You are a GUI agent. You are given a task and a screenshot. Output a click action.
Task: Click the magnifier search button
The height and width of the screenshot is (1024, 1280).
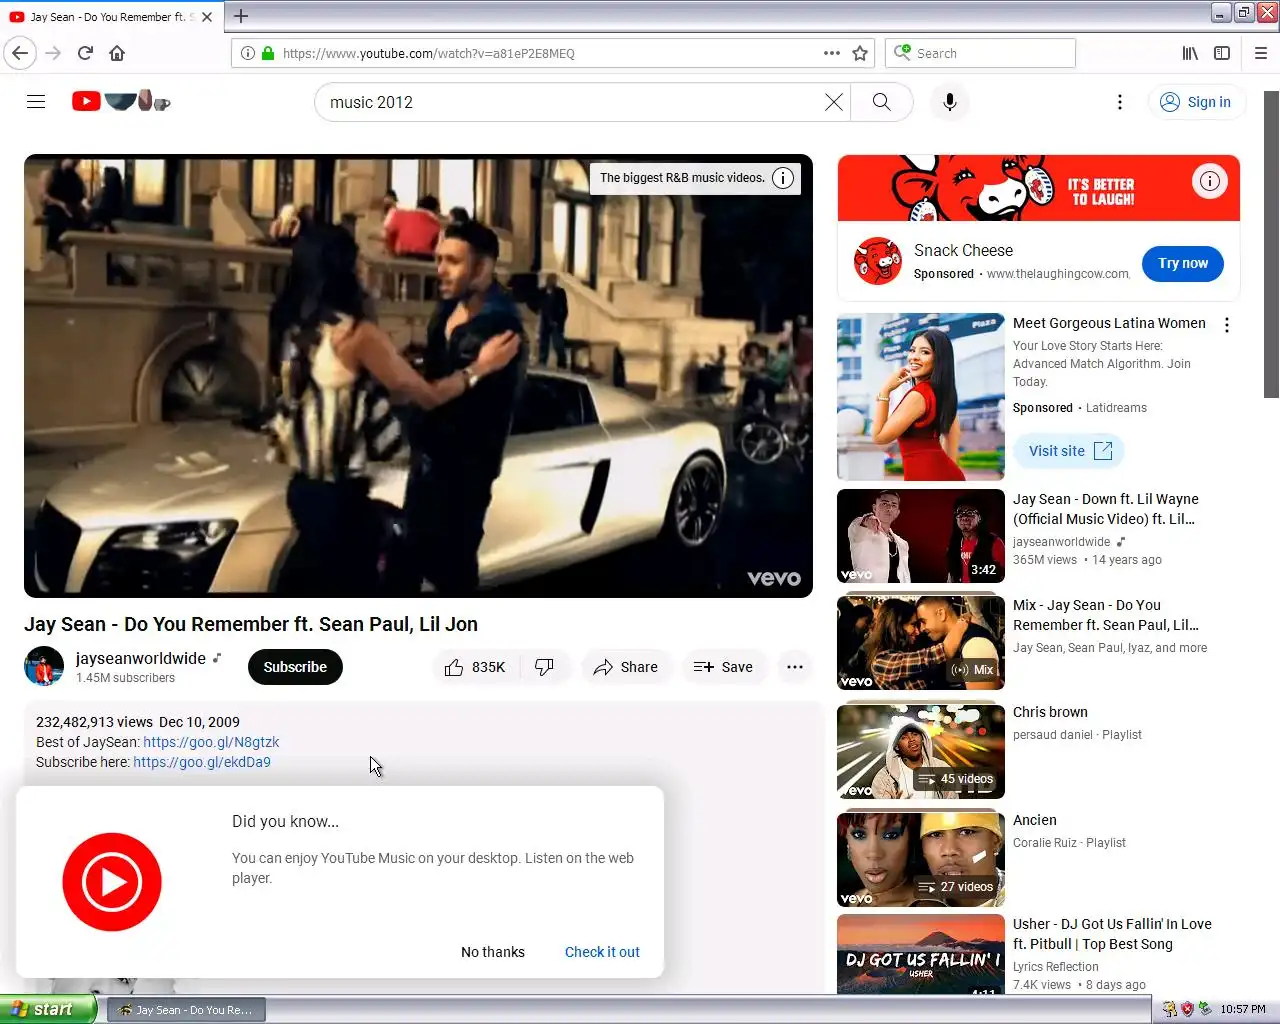pyautogui.click(x=881, y=102)
